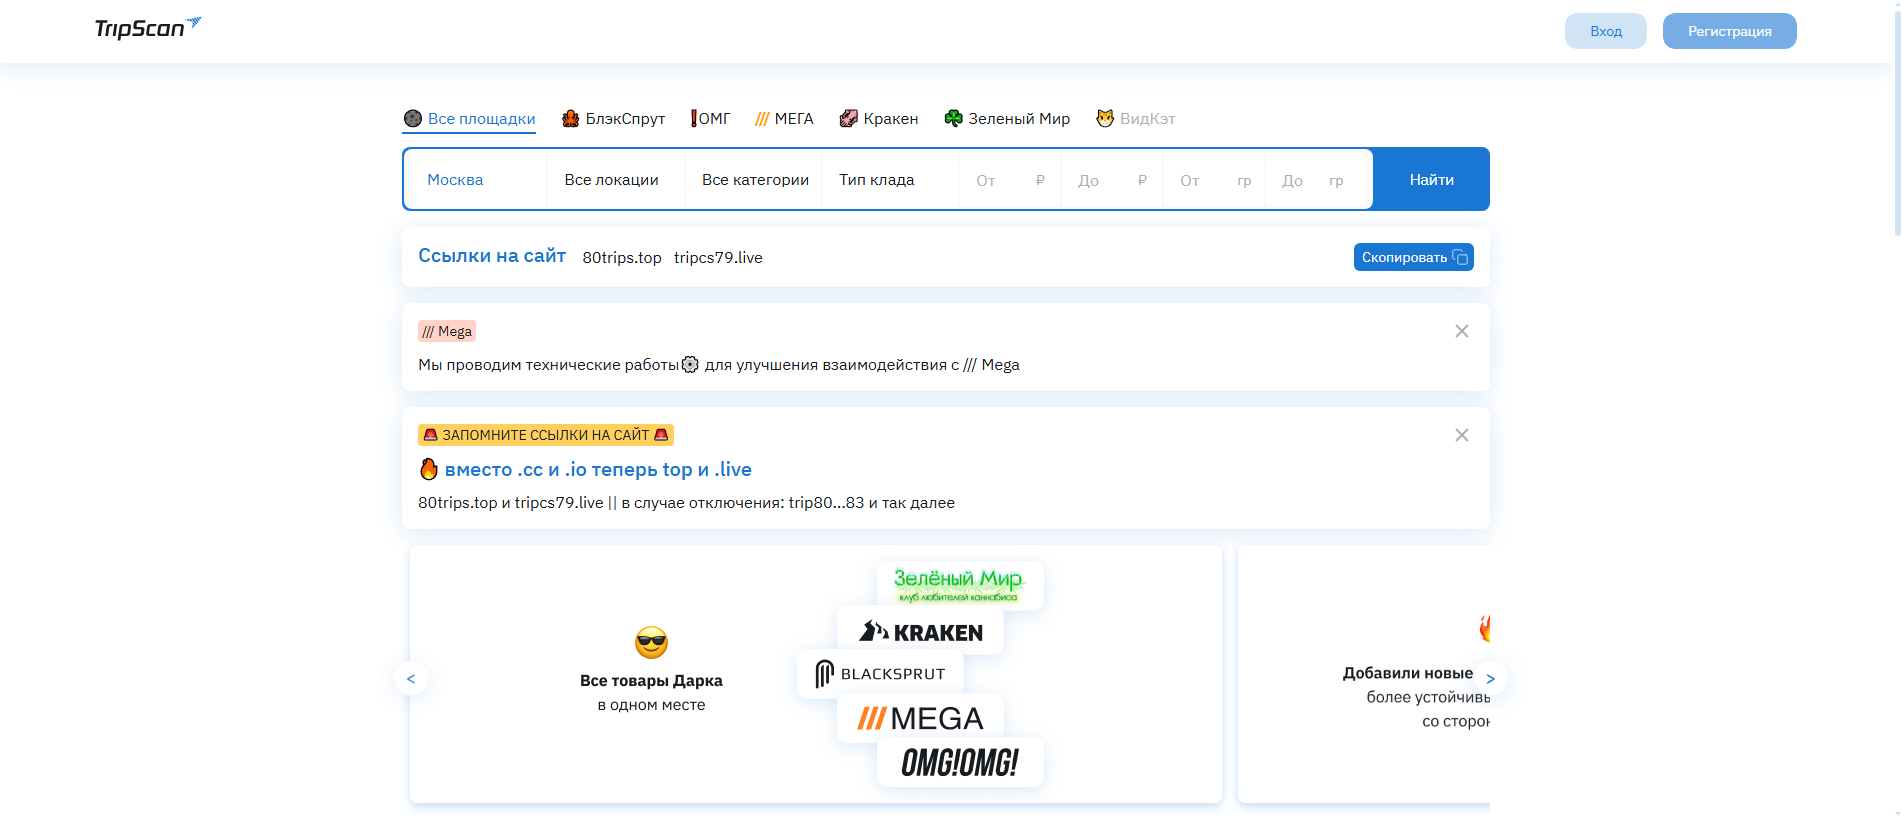Open the Зеленый Мир tab
Screen dimensions: 1902x818
click(x=1007, y=119)
